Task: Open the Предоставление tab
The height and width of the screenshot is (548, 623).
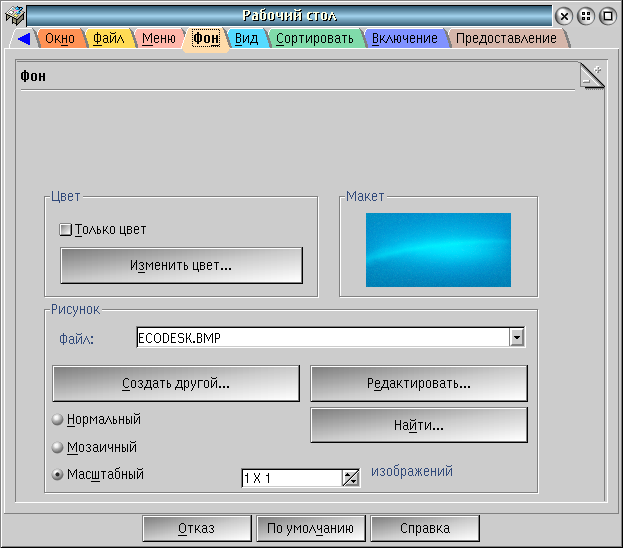Action: click(x=506, y=39)
